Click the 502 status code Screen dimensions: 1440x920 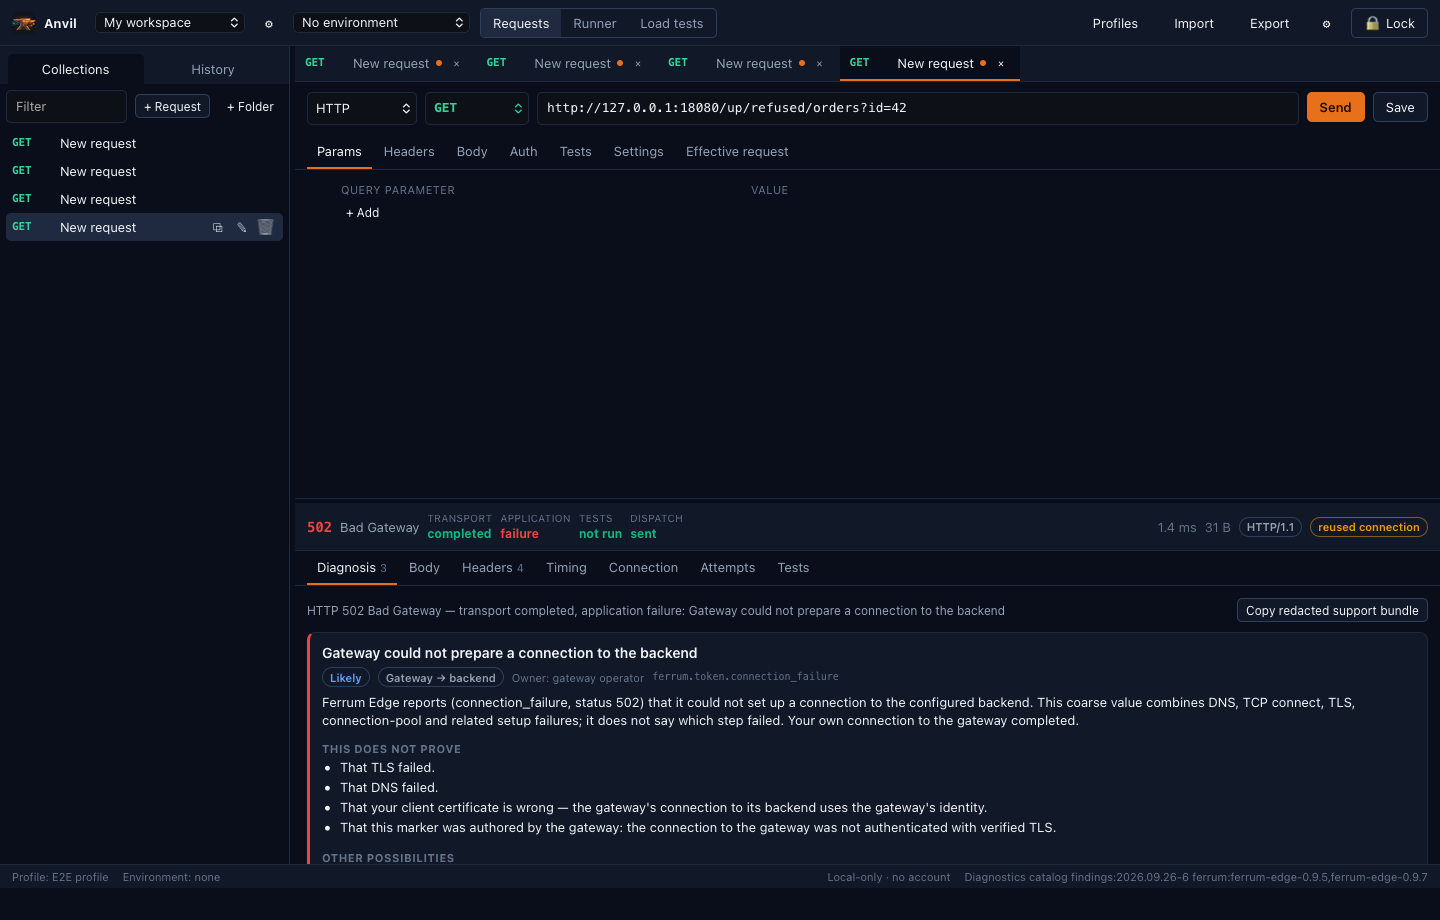click(319, 527)
